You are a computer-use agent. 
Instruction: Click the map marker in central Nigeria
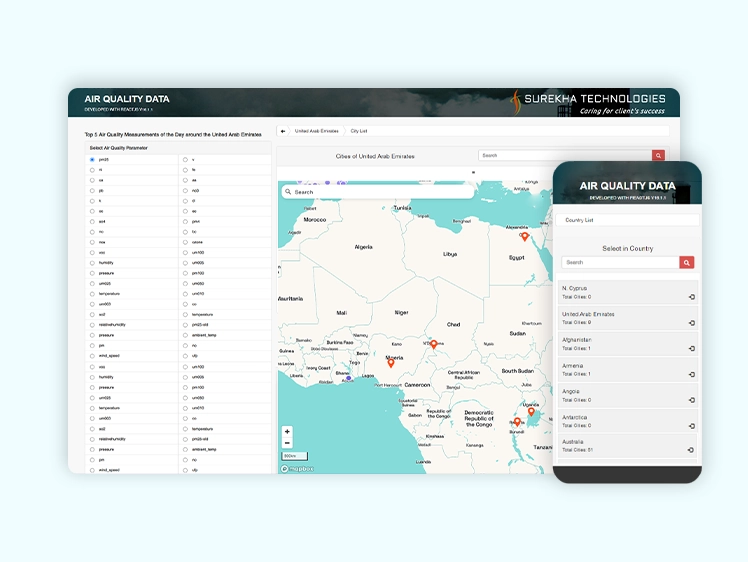(x=391, y=363)
